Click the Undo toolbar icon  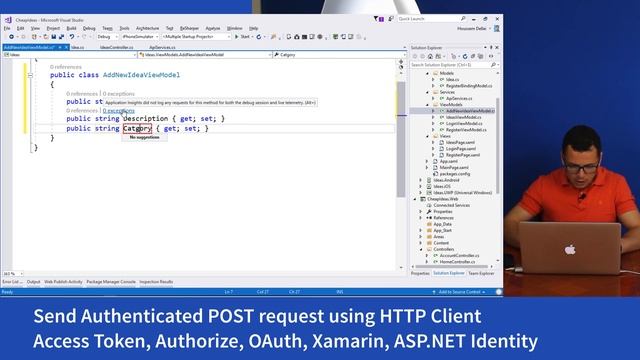coord(72,37)
